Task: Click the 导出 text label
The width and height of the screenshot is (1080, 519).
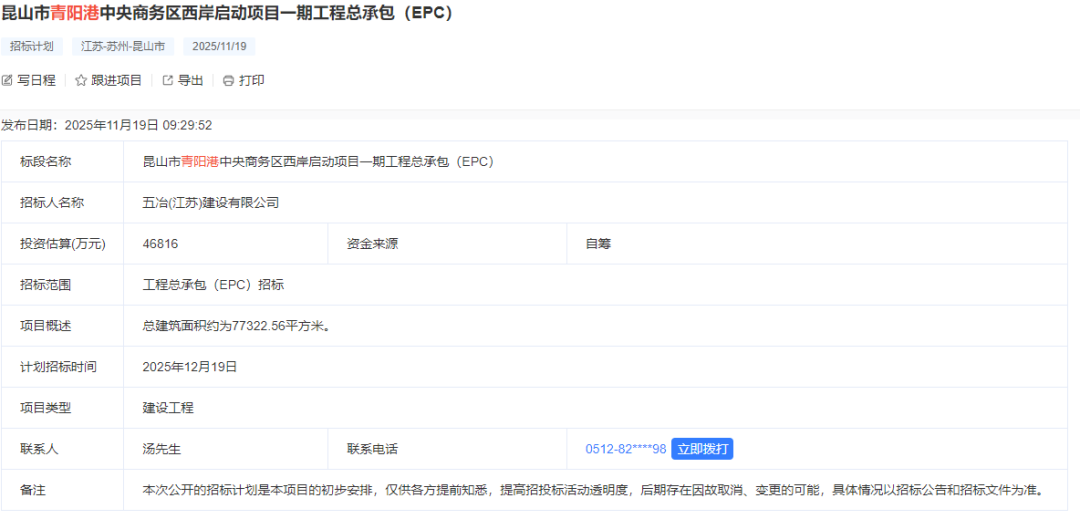Action: point(190,80)
